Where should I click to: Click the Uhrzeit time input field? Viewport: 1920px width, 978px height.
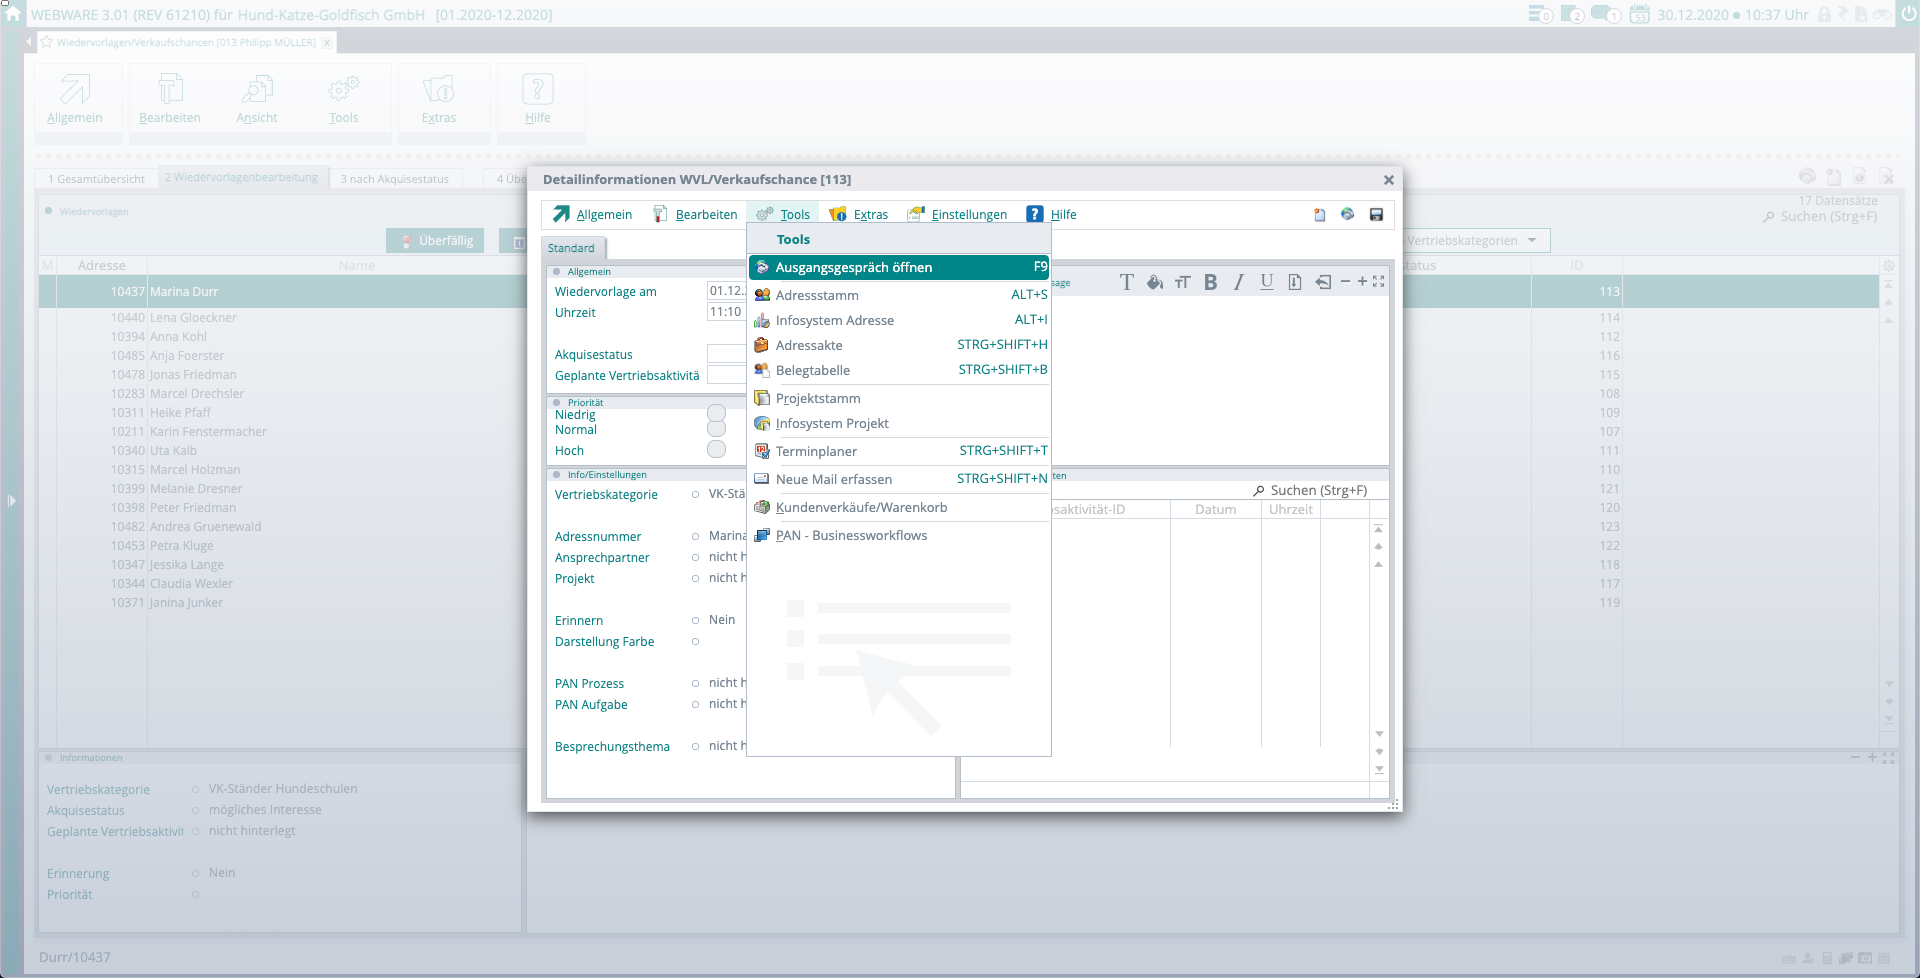726,312
